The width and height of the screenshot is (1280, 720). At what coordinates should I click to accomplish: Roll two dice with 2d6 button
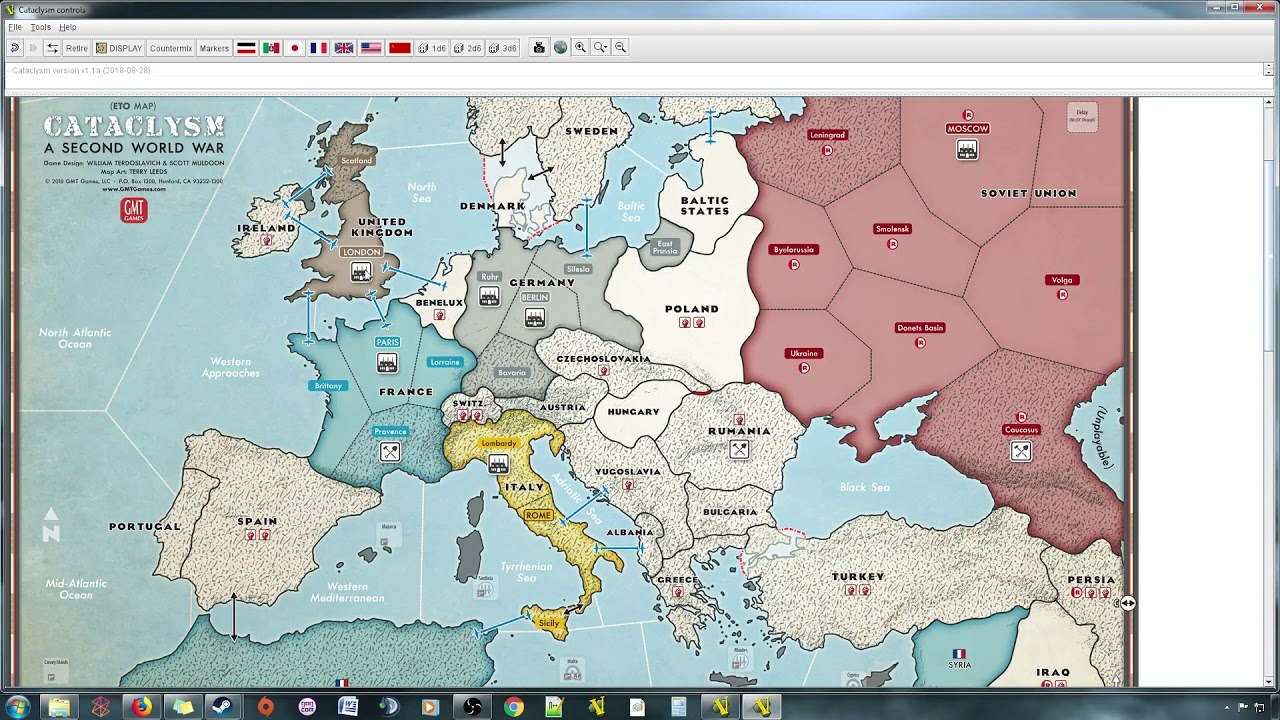pyautogui.click(x=467, y=48)
